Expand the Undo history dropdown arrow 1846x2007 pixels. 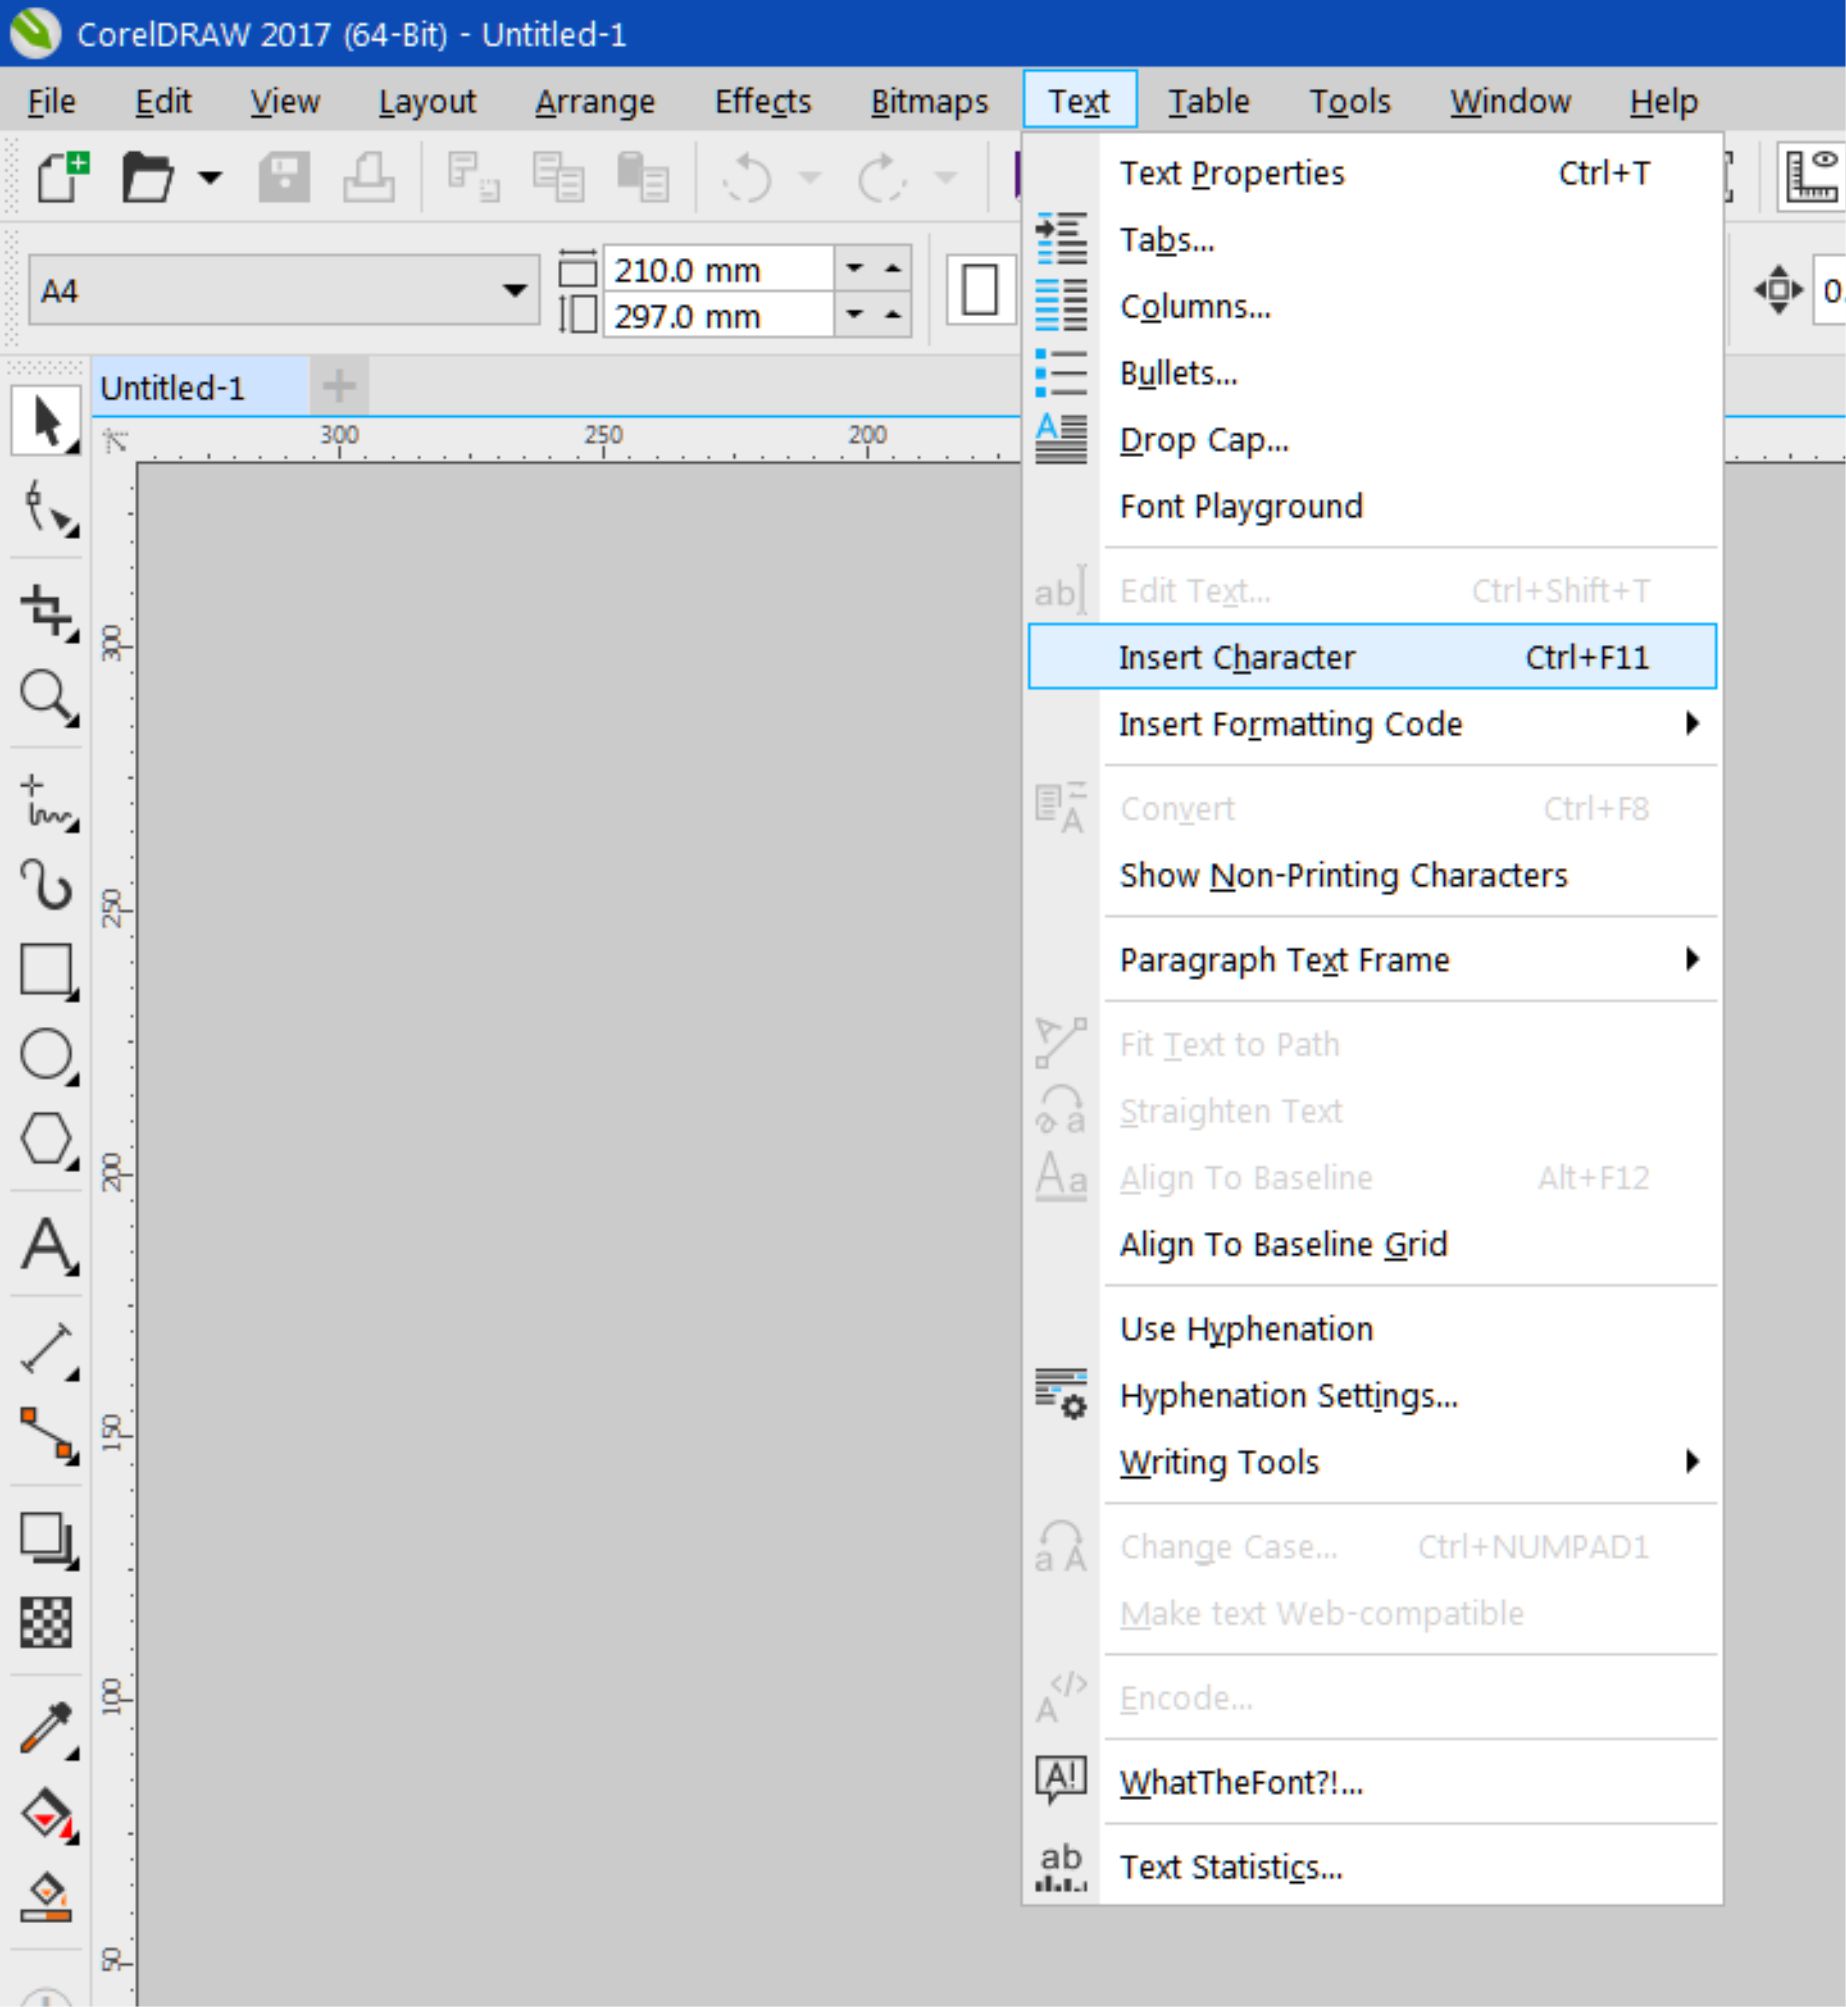[810, 178]
